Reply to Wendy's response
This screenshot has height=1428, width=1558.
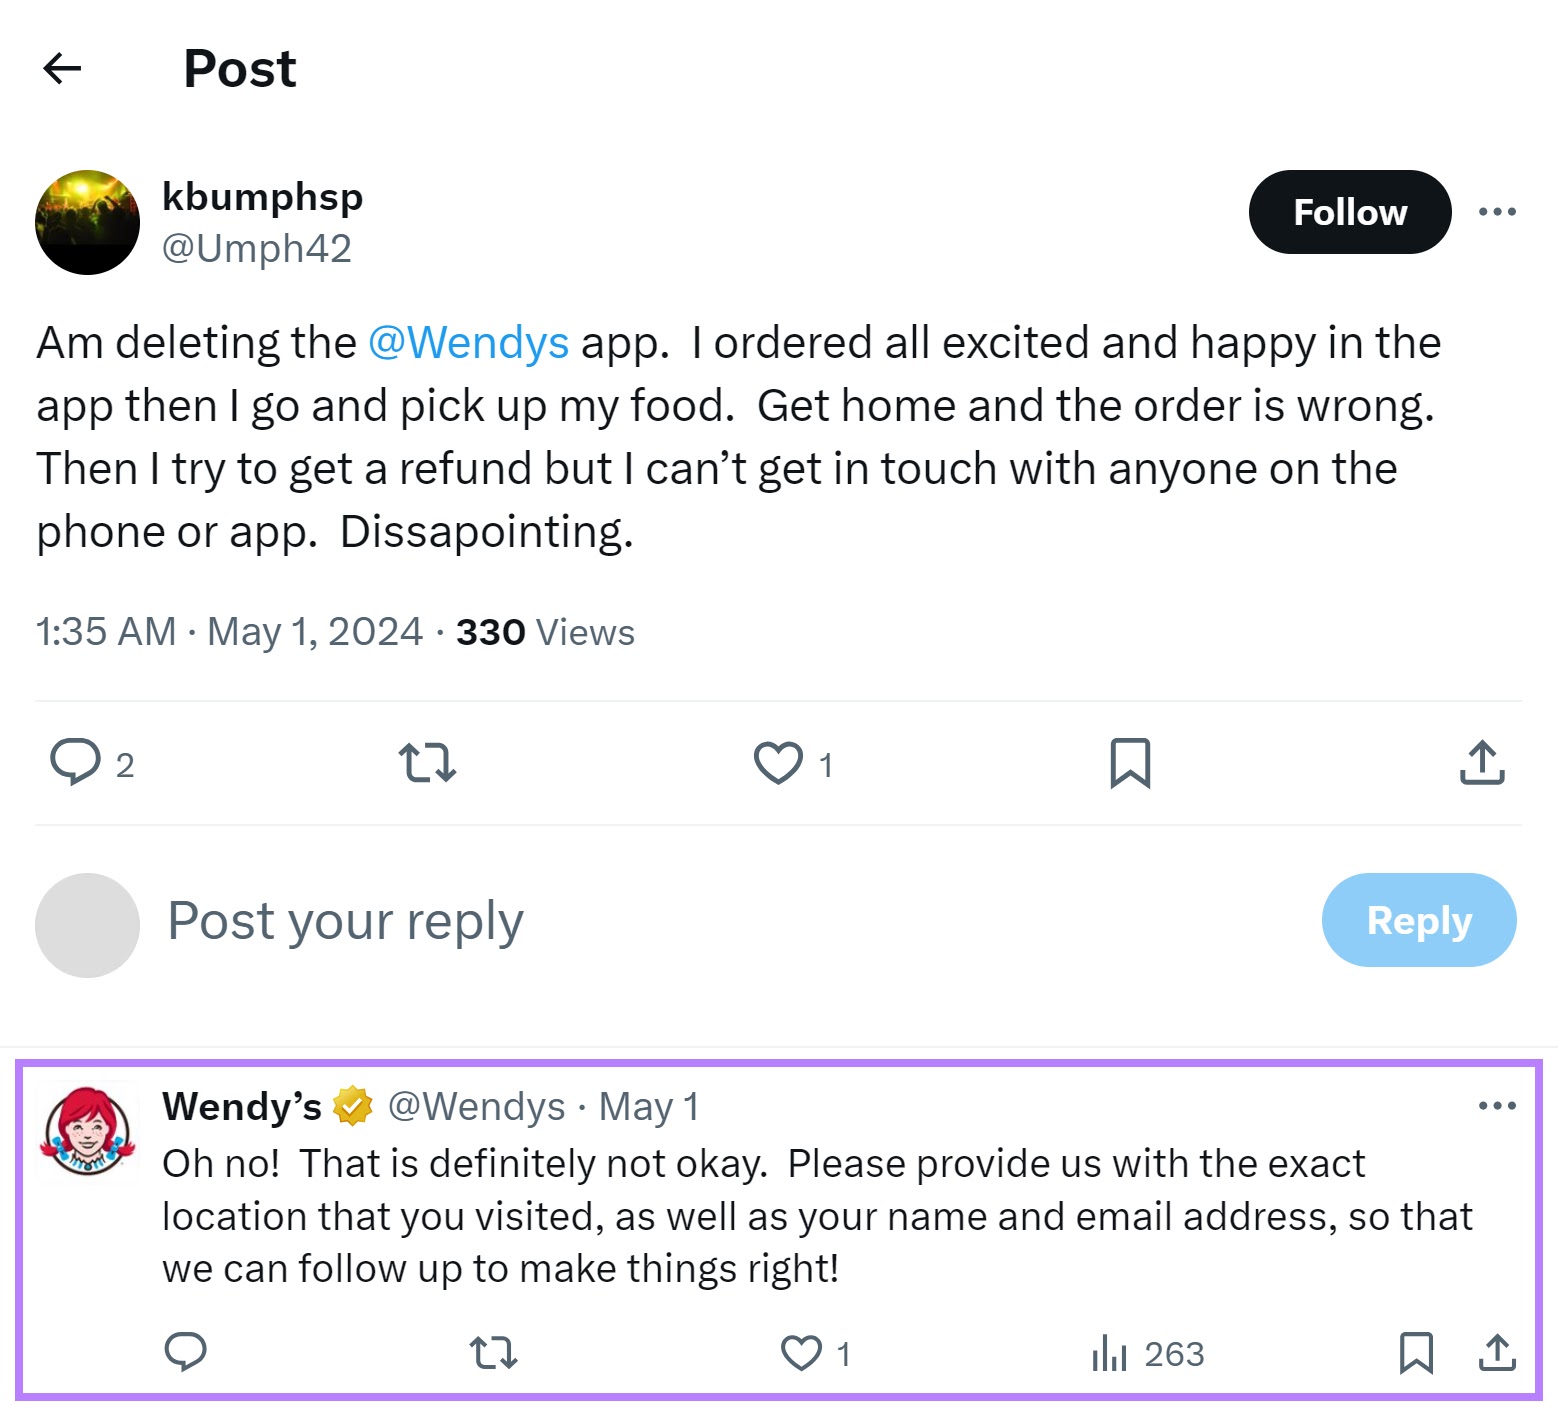point(185,1353)
